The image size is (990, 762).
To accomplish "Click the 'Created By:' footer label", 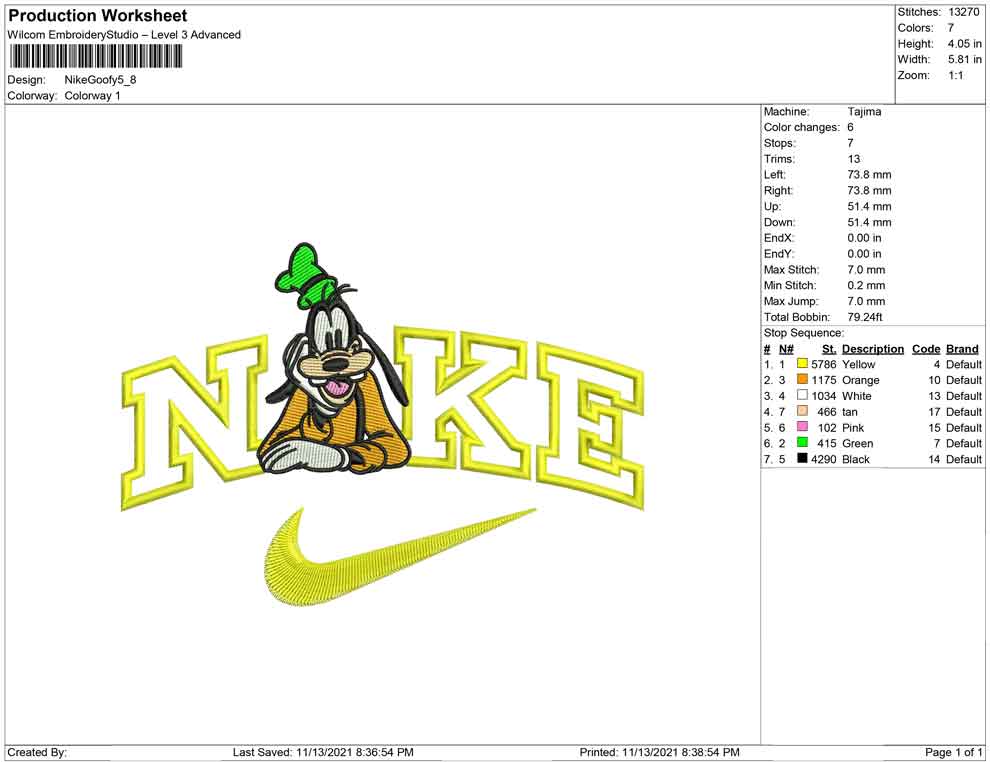I will coord(37,752).
